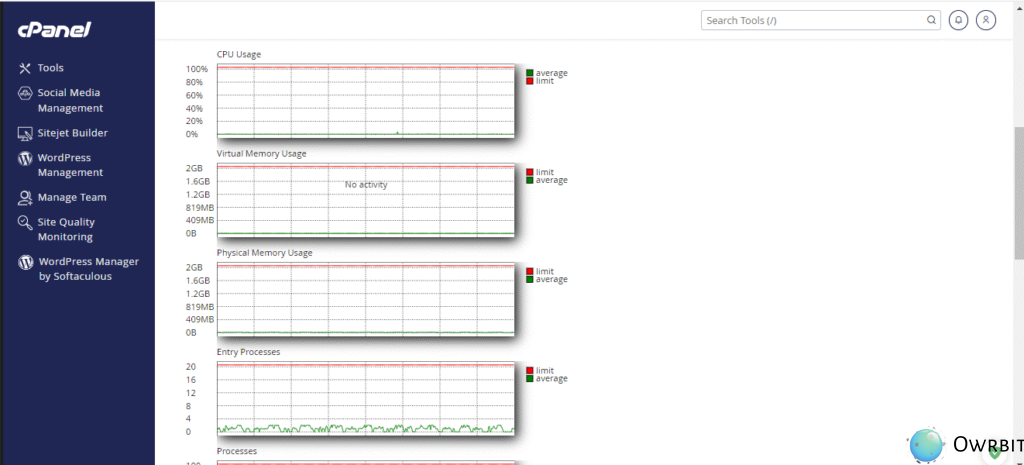Click the red limit swatch in CPU Usage legend
1024x465 pixels.
(530, 81)
